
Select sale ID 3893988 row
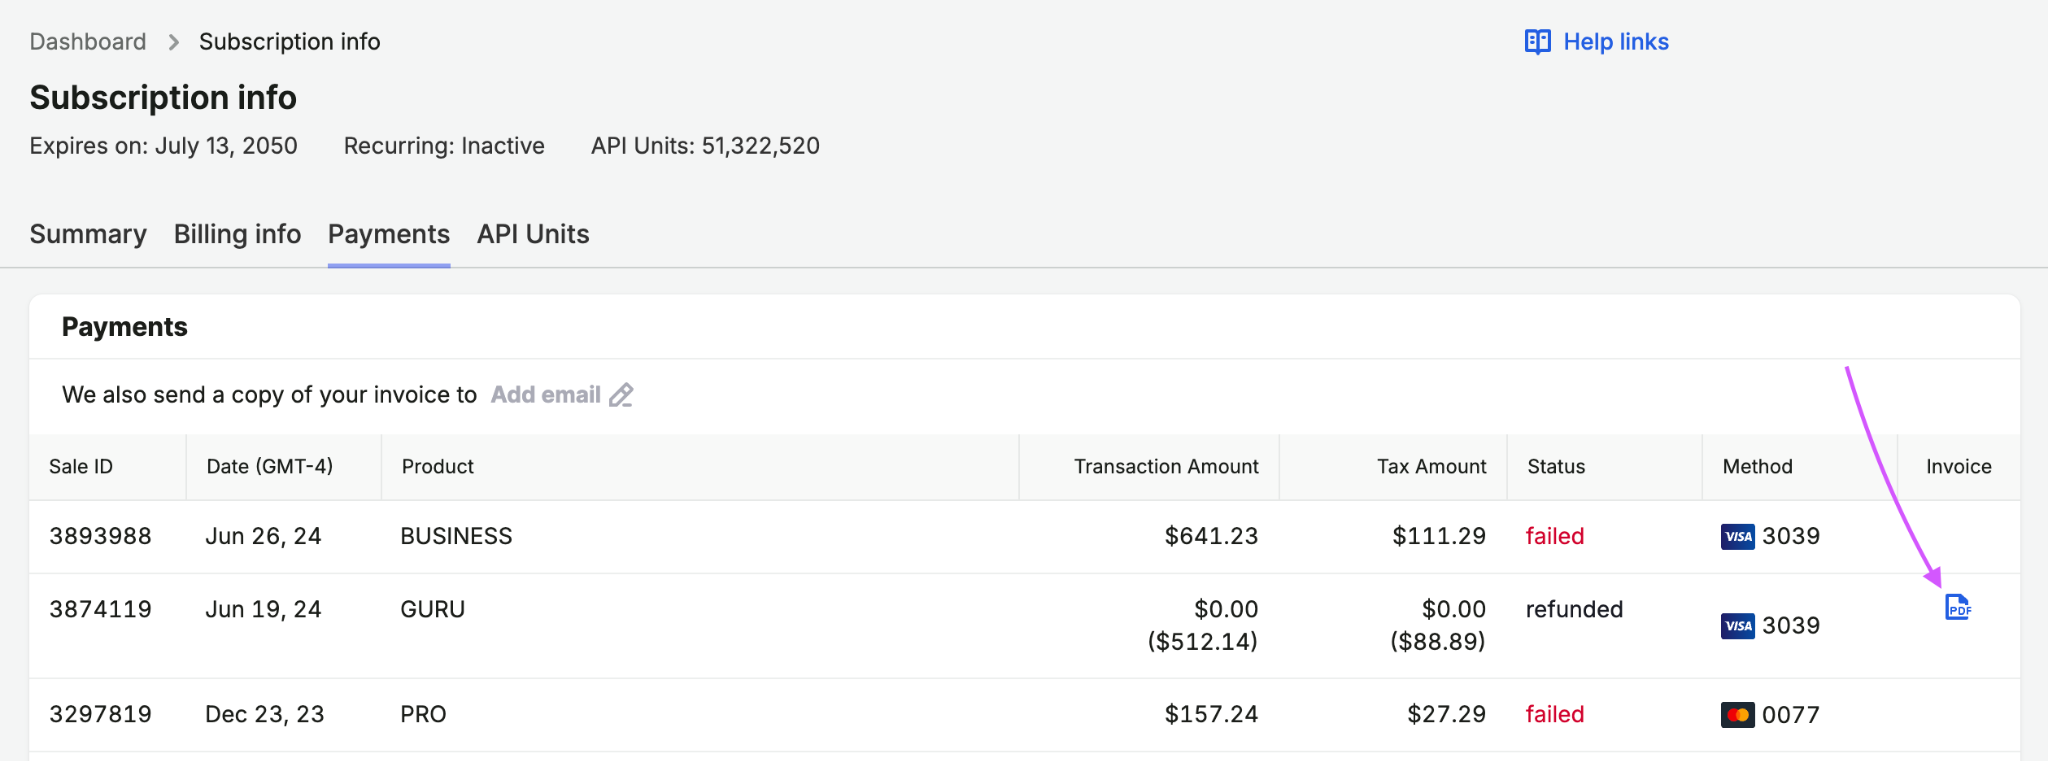point(1024,537)
